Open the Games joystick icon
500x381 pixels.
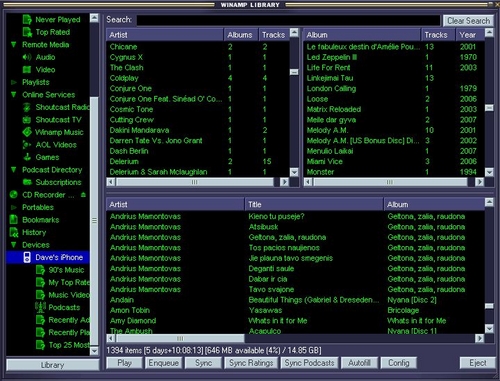[x=27, y=157]
